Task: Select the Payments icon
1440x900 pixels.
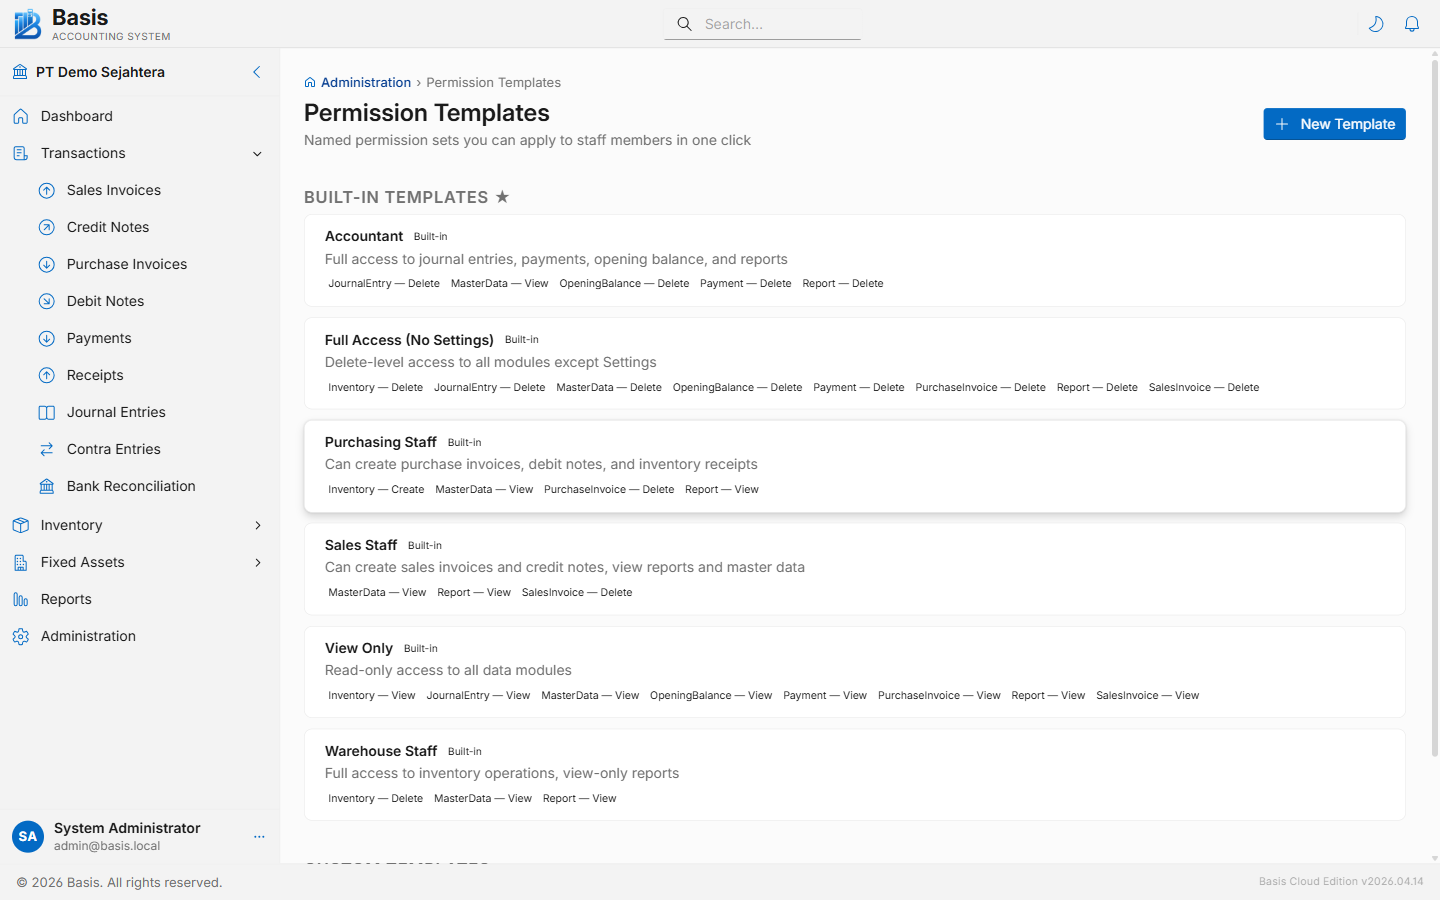Action: tap(46, 338)
